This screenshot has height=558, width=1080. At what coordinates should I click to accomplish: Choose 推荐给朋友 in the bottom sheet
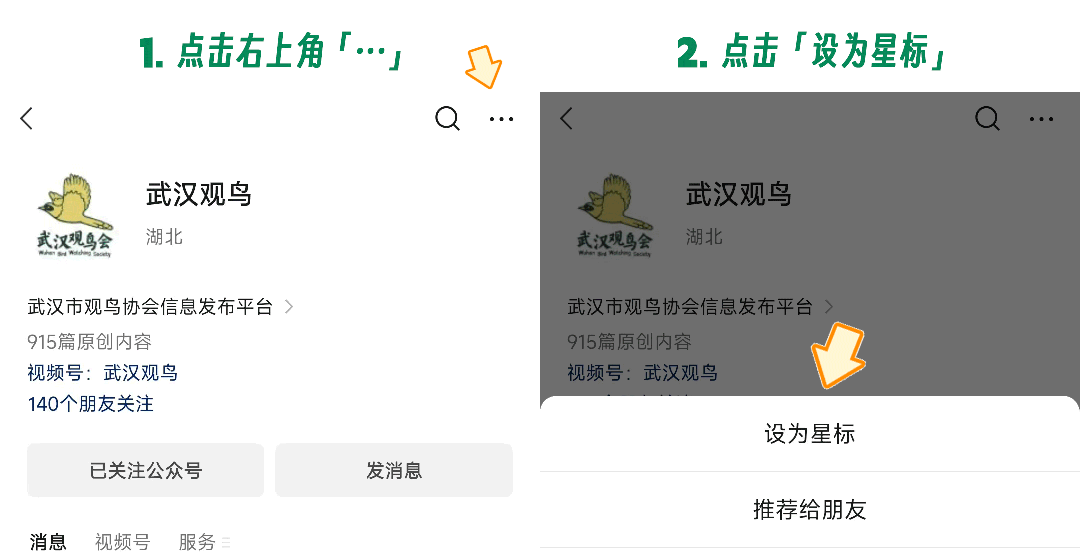tap(809, 510)
